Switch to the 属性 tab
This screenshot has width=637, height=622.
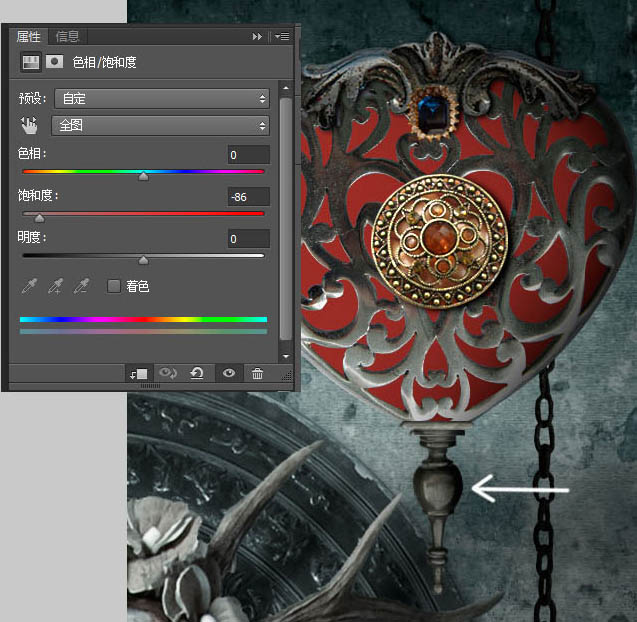29,37
